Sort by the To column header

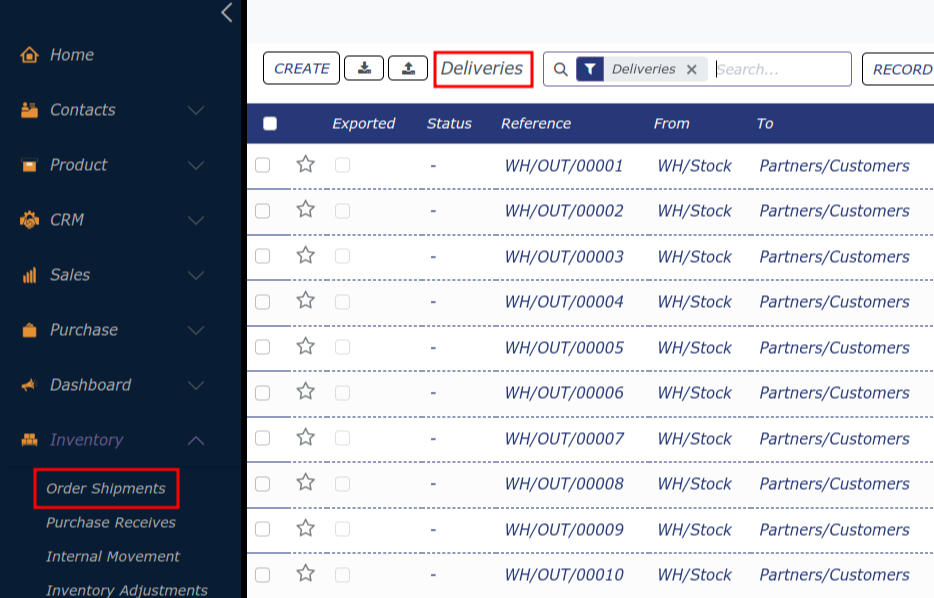(765, 123)
